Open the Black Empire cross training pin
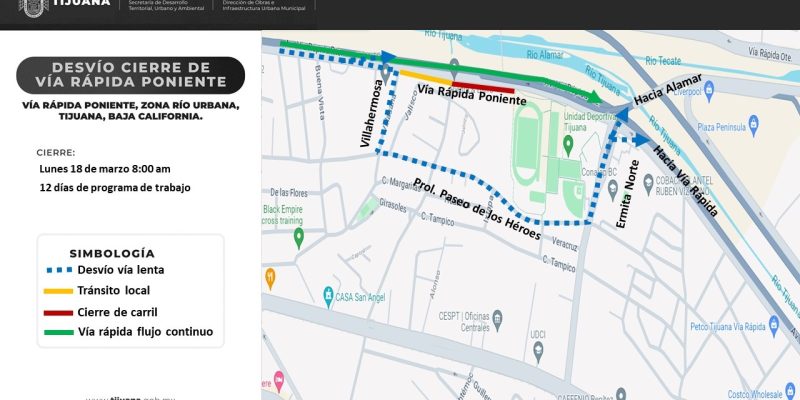 point(298,237)
